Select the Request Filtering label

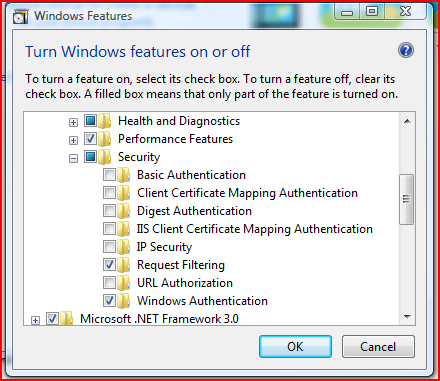(181, 265)
